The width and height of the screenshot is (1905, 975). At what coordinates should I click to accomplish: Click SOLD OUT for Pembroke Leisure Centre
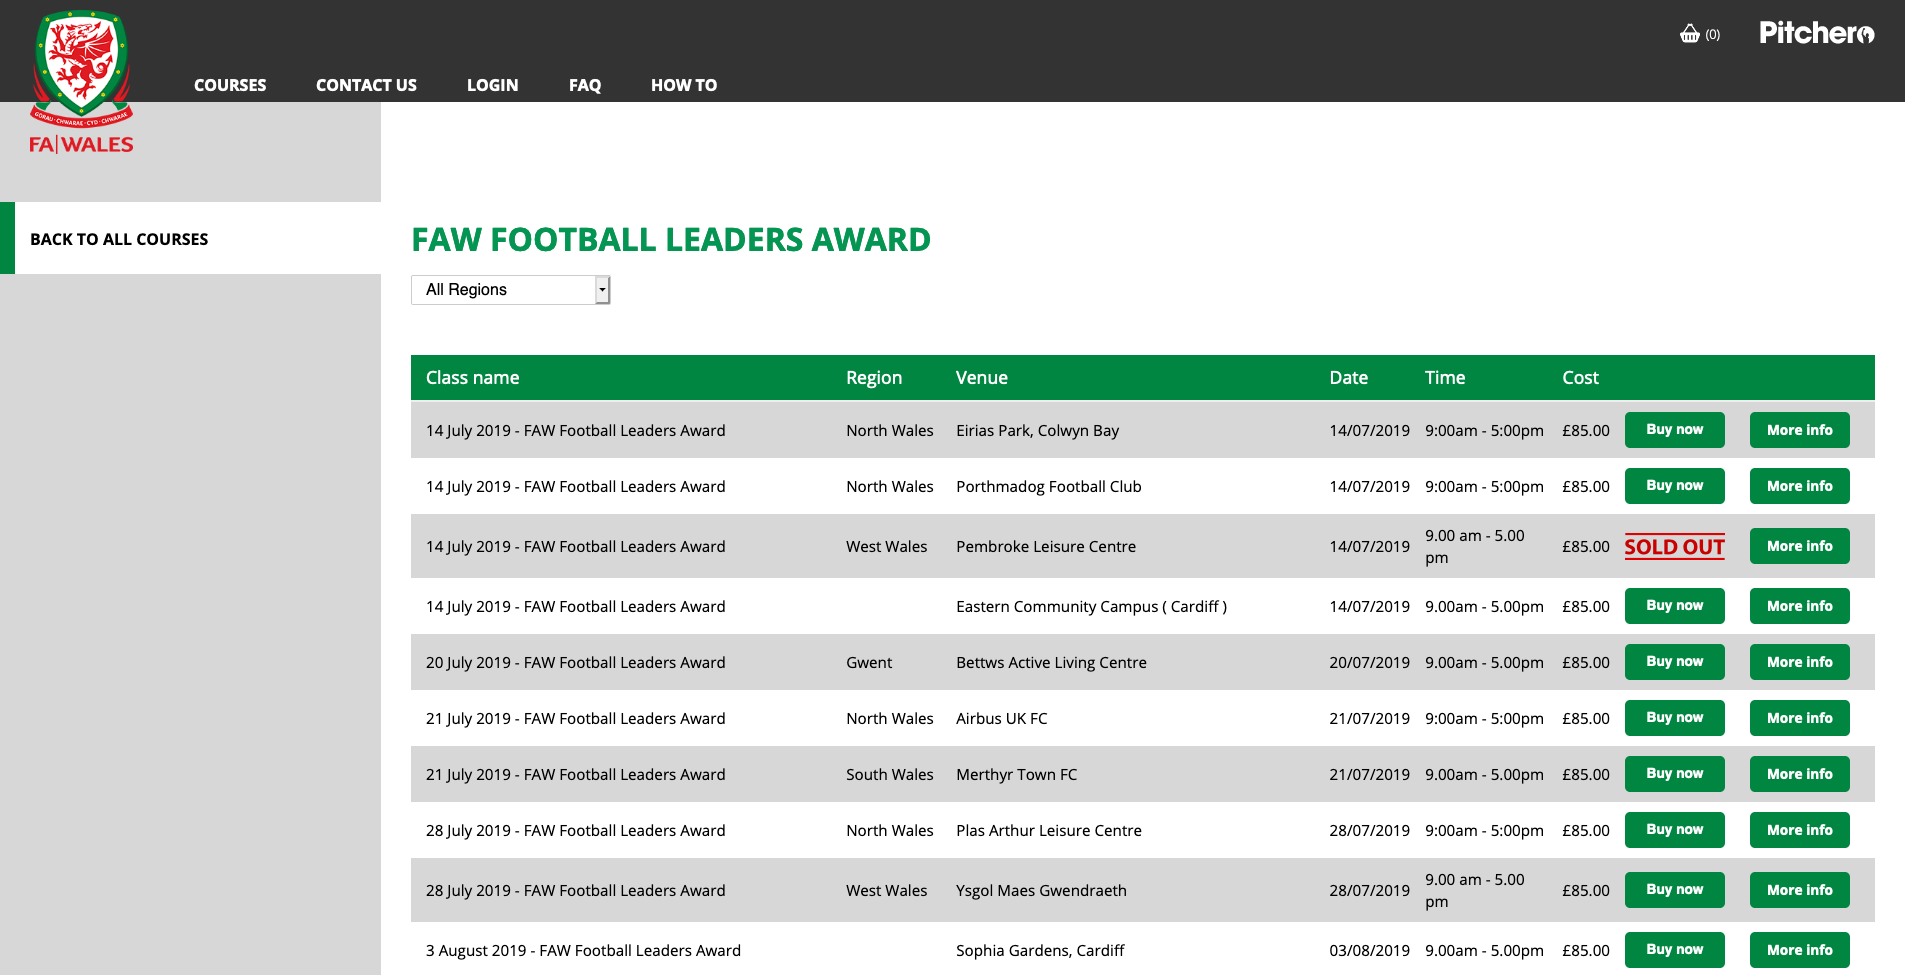click(x=1674, y=547)
